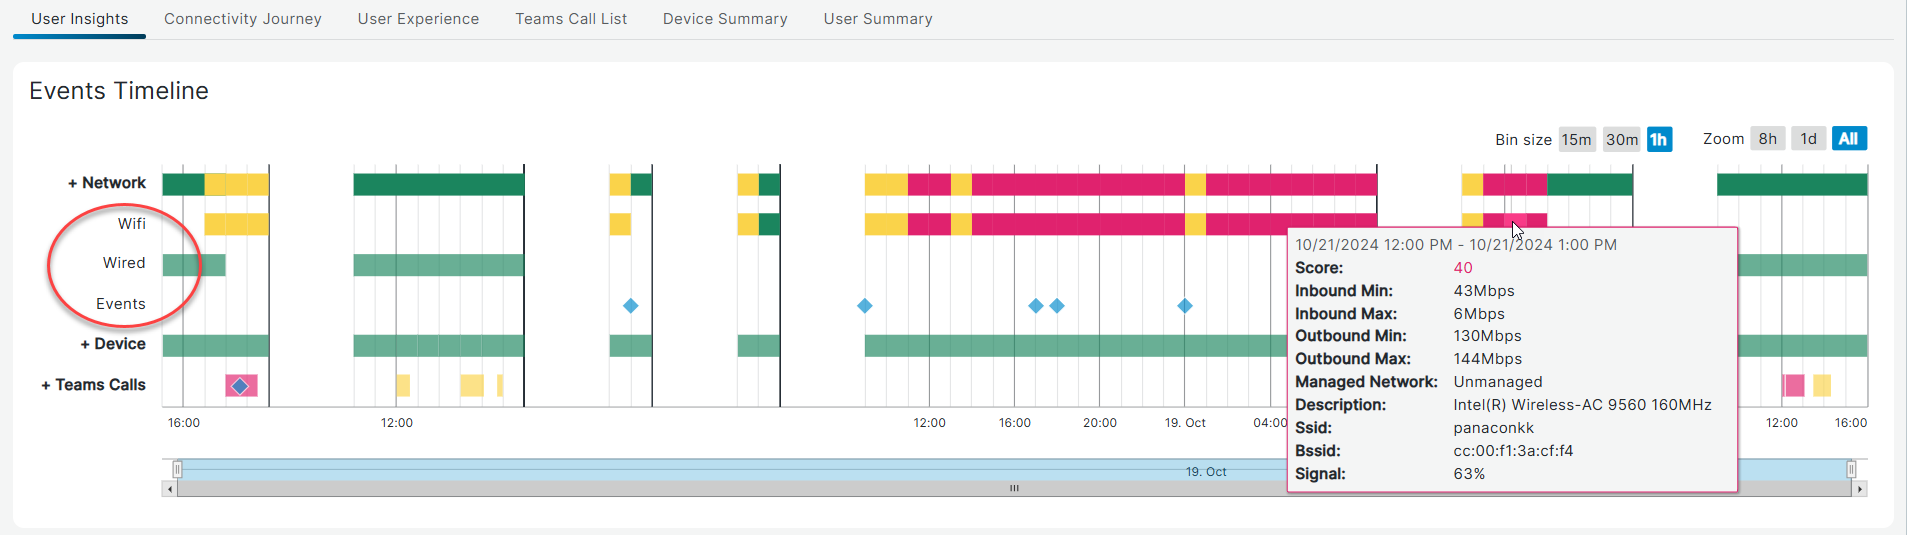
Task: Select the 1h bin size
Action: 1659,140
